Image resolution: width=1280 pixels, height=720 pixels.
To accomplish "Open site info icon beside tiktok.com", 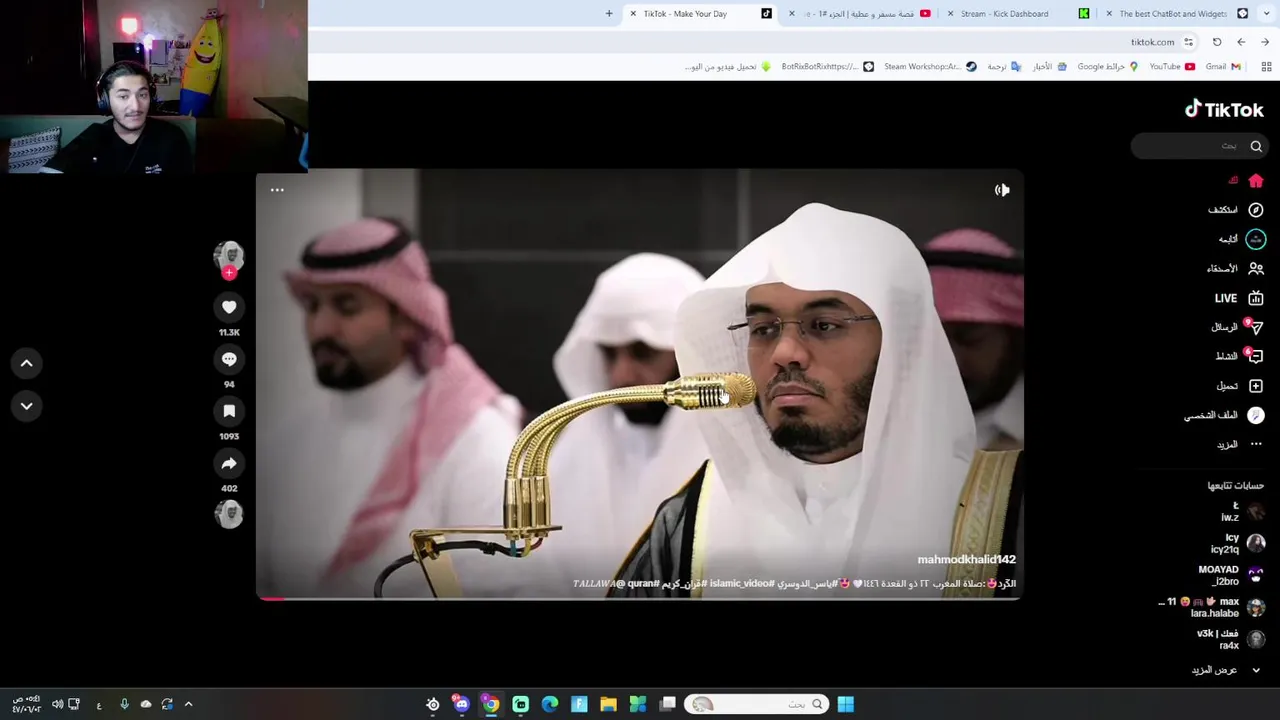I will pyautogui.click(x=1188, y=42).
